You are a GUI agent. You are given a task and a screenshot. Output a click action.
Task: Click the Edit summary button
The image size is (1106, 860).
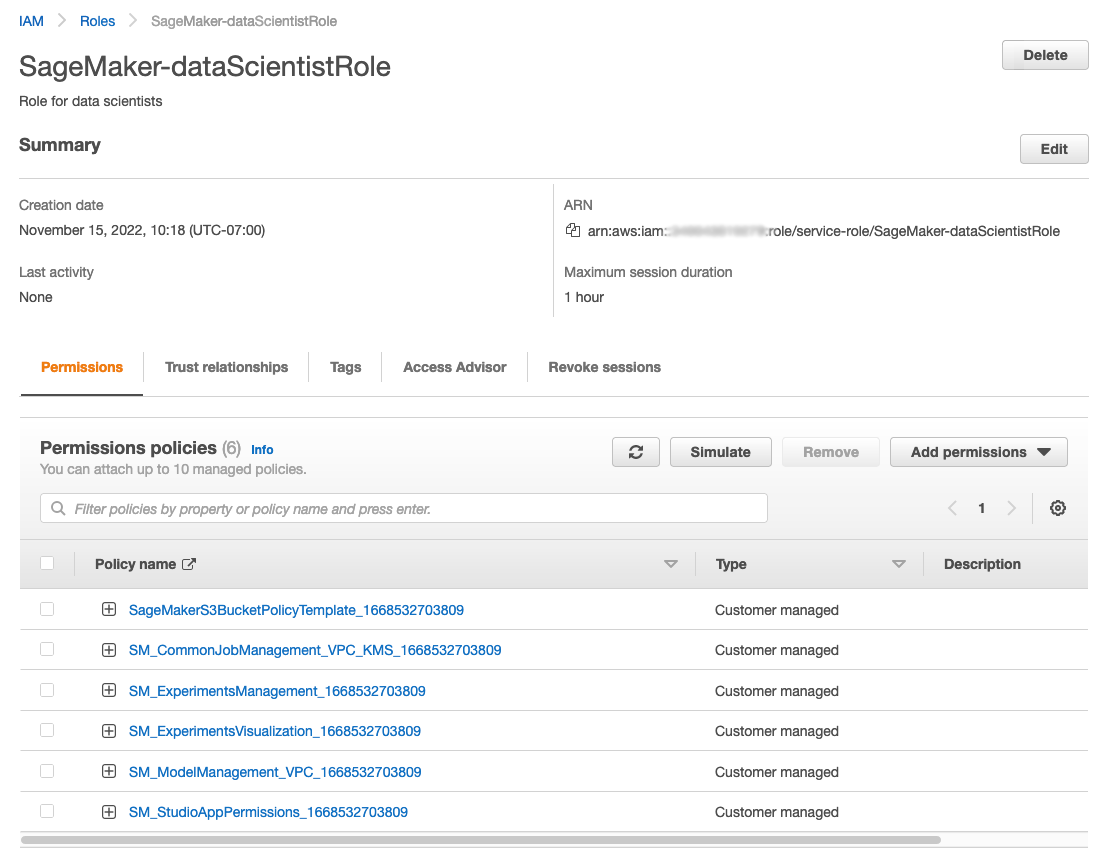pos(1054,149)
